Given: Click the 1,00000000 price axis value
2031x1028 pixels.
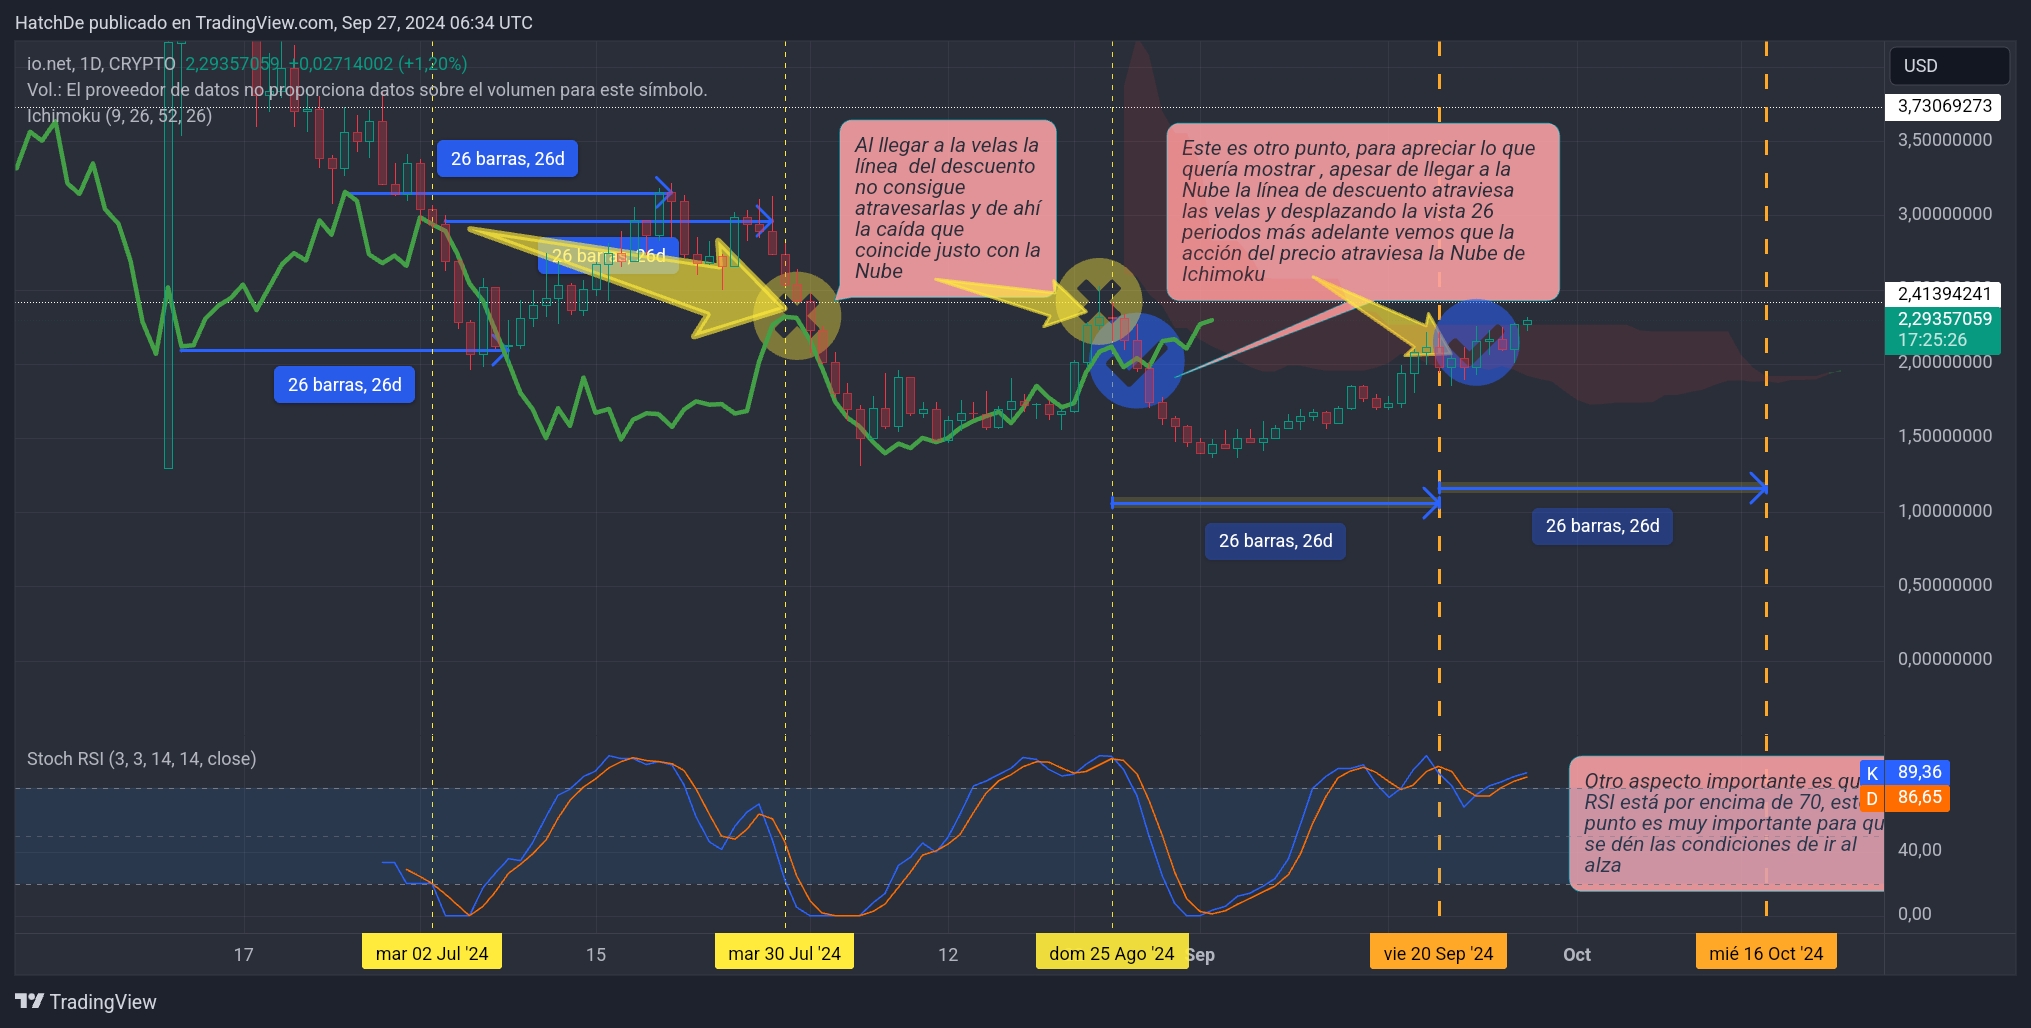Looking at the screenshot, I should tap(1945, 510).
